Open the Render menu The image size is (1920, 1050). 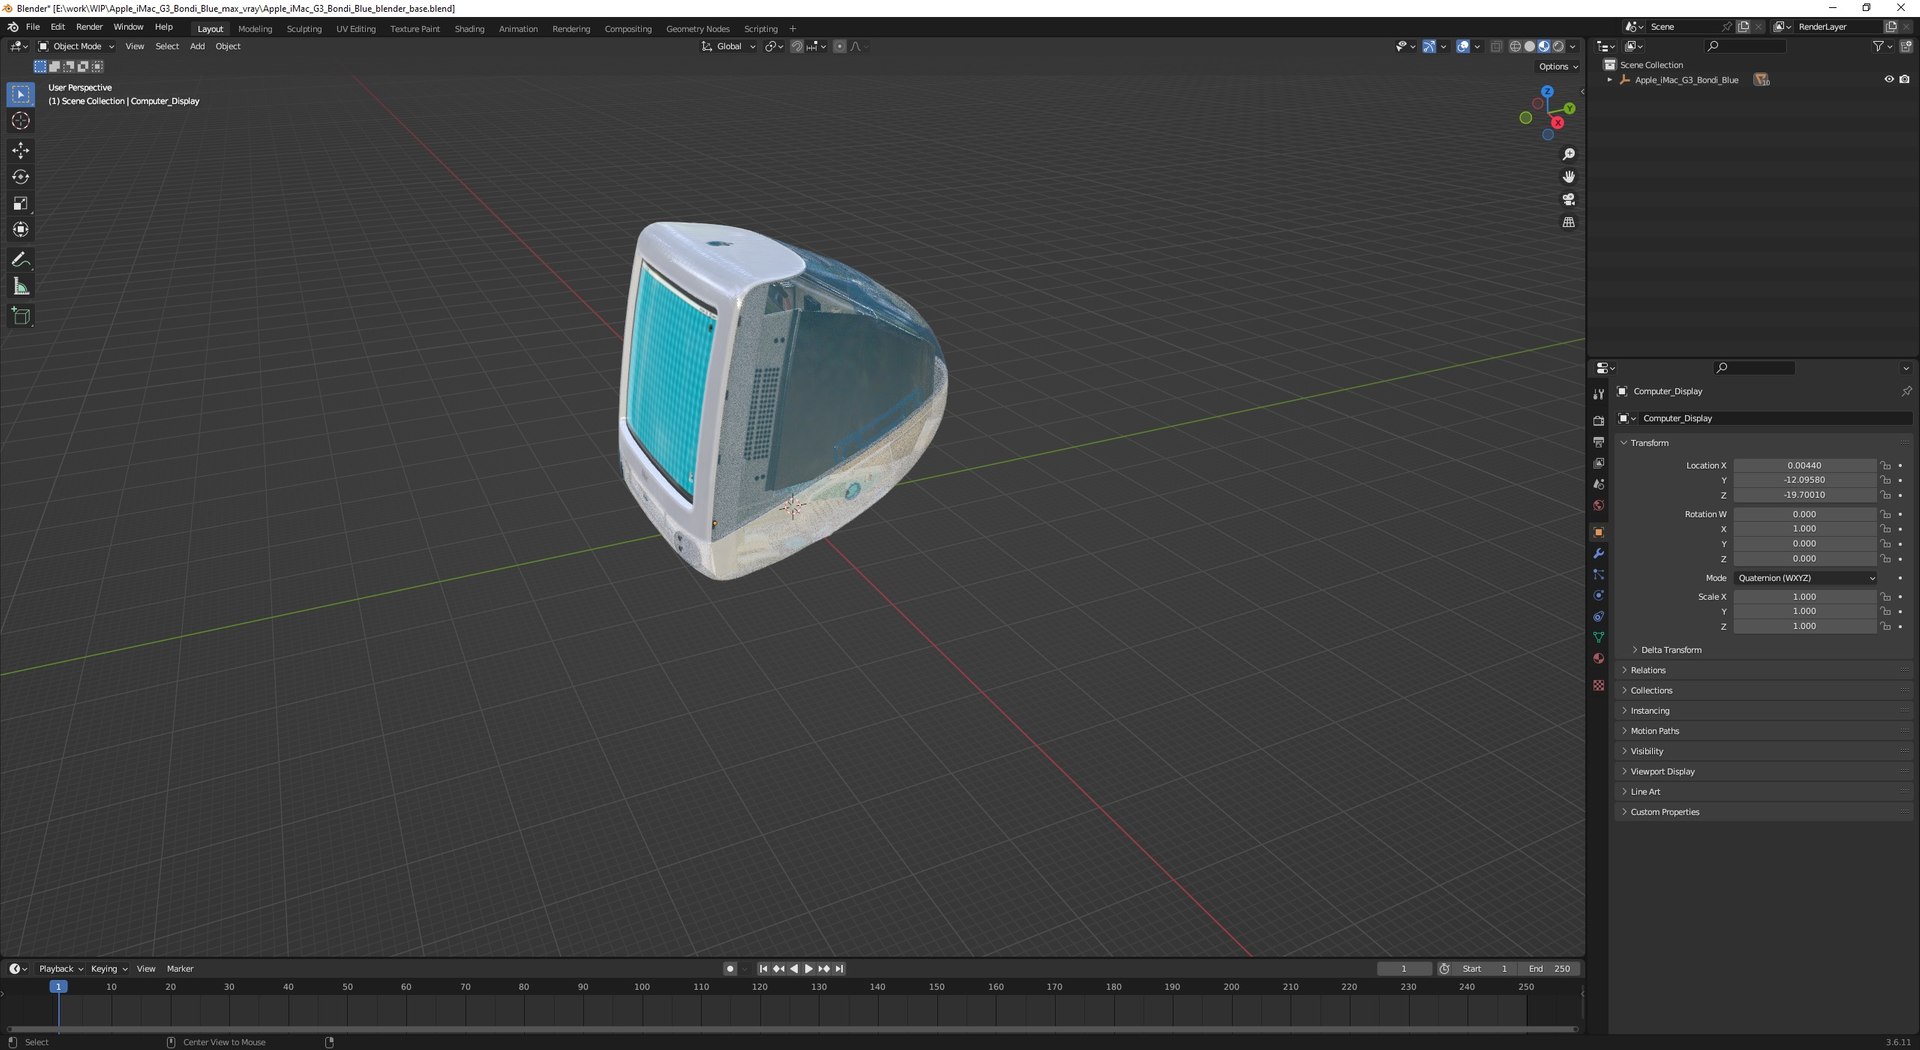[x=89, y=27]
